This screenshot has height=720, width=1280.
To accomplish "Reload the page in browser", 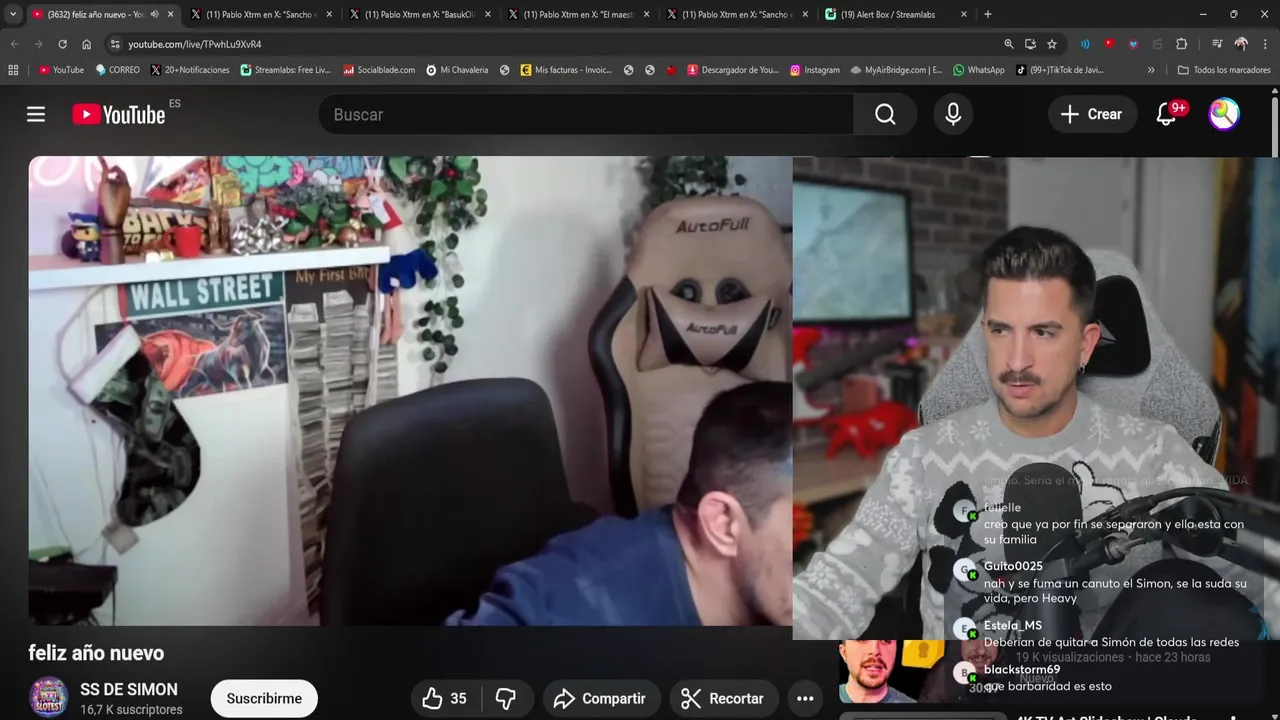I will [x=62, y=44].
